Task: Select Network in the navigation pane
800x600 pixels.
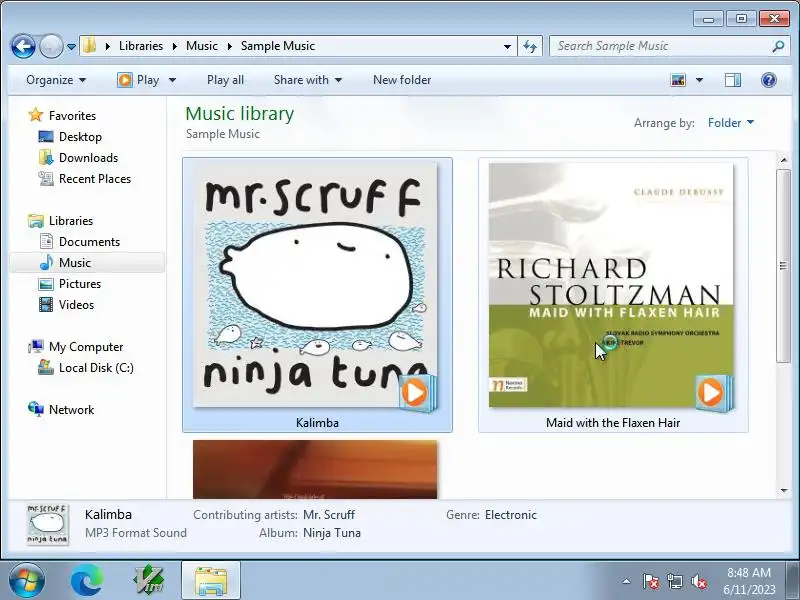Action: coord(71,410)
